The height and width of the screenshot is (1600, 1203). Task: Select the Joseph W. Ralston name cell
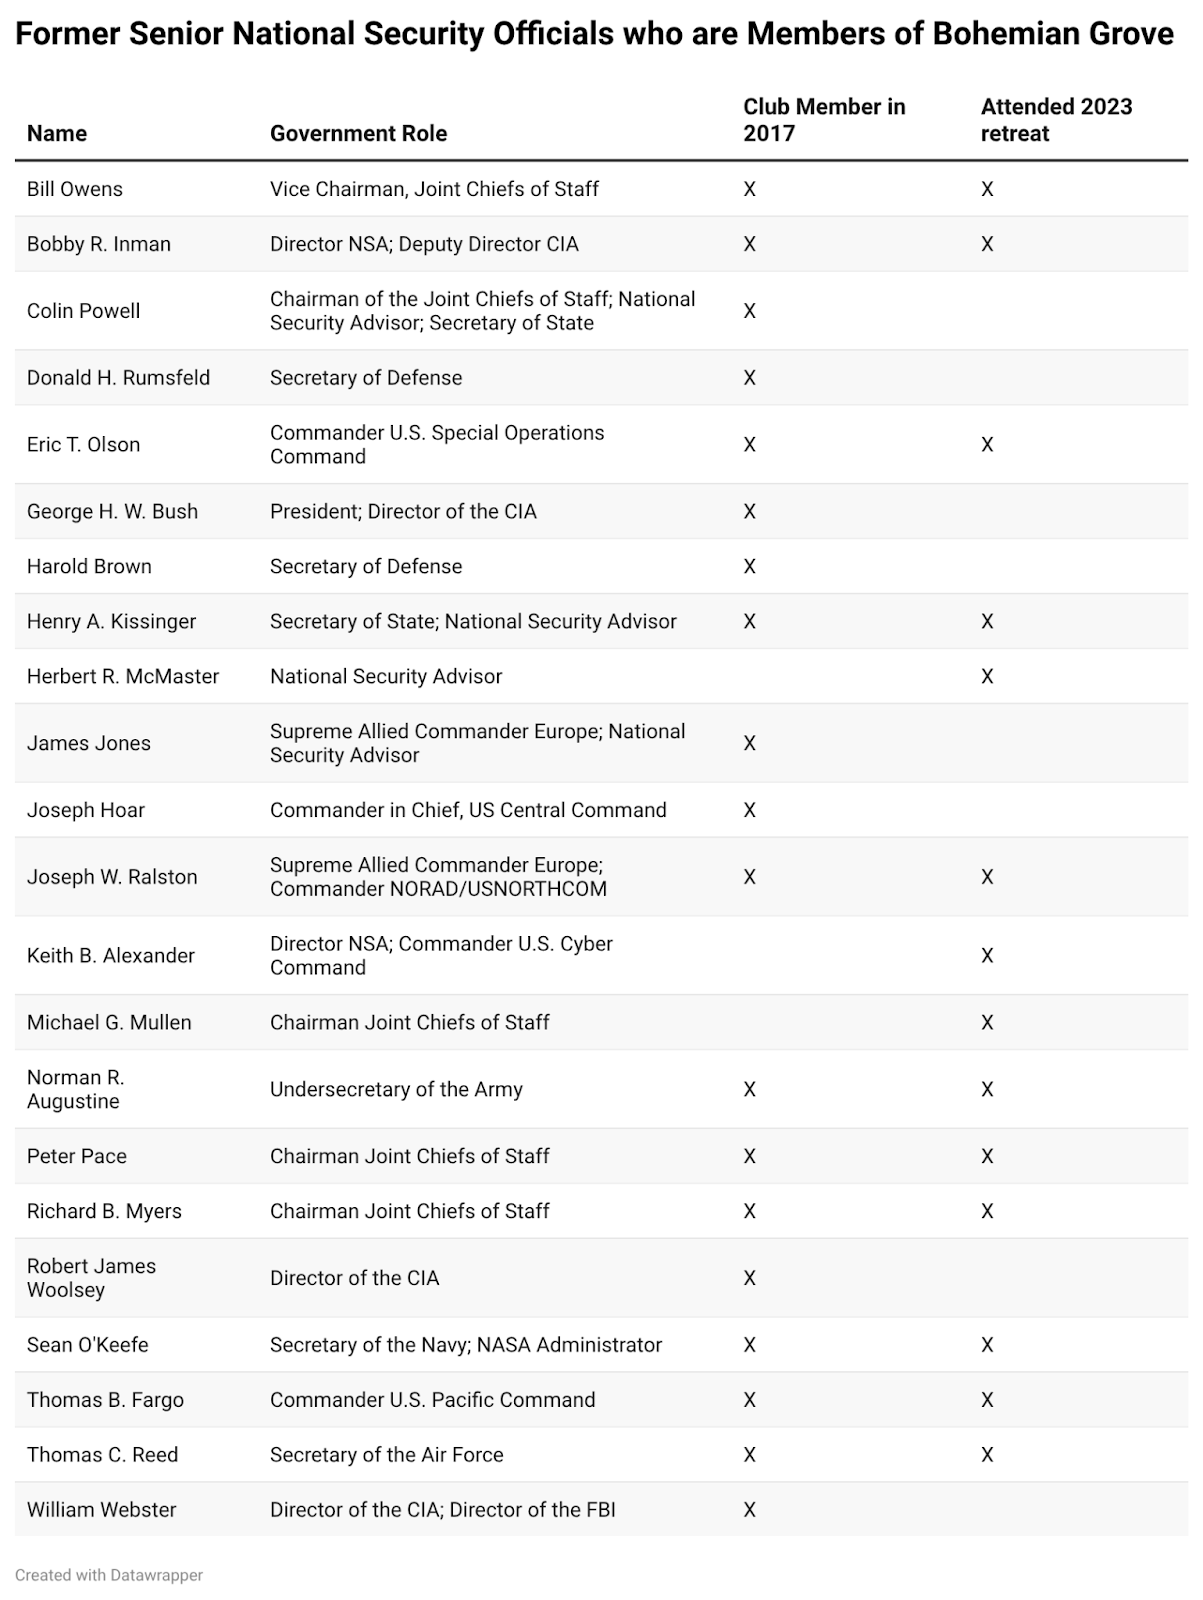click(x=112, y=877)
